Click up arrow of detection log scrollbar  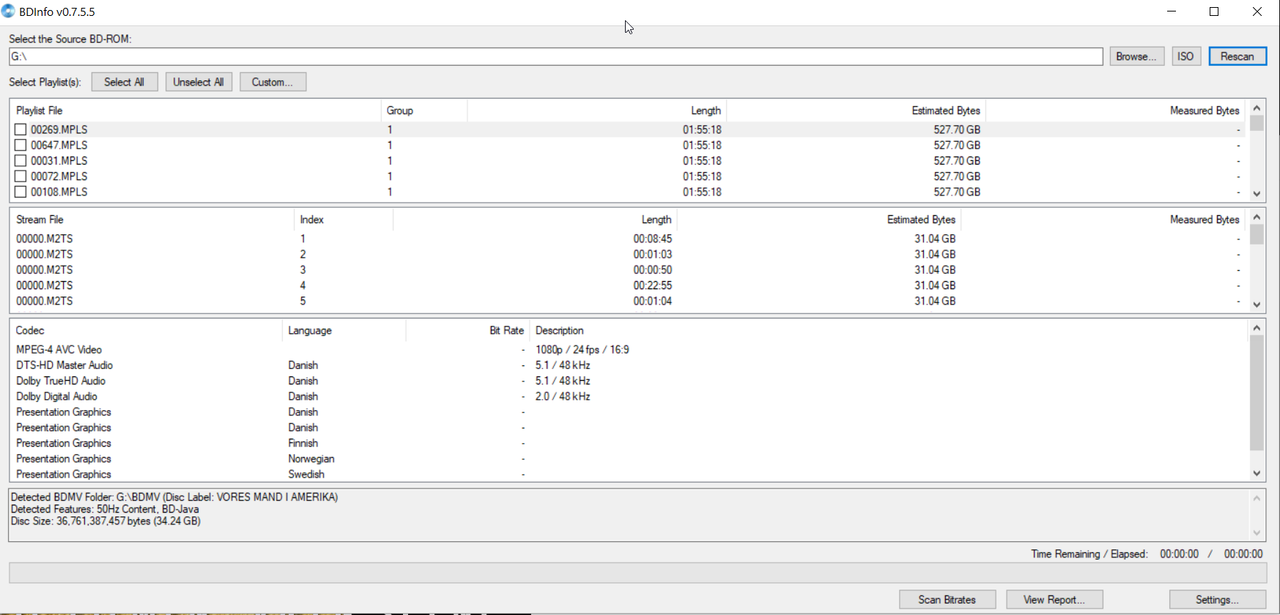click(x=1257, y=497)
